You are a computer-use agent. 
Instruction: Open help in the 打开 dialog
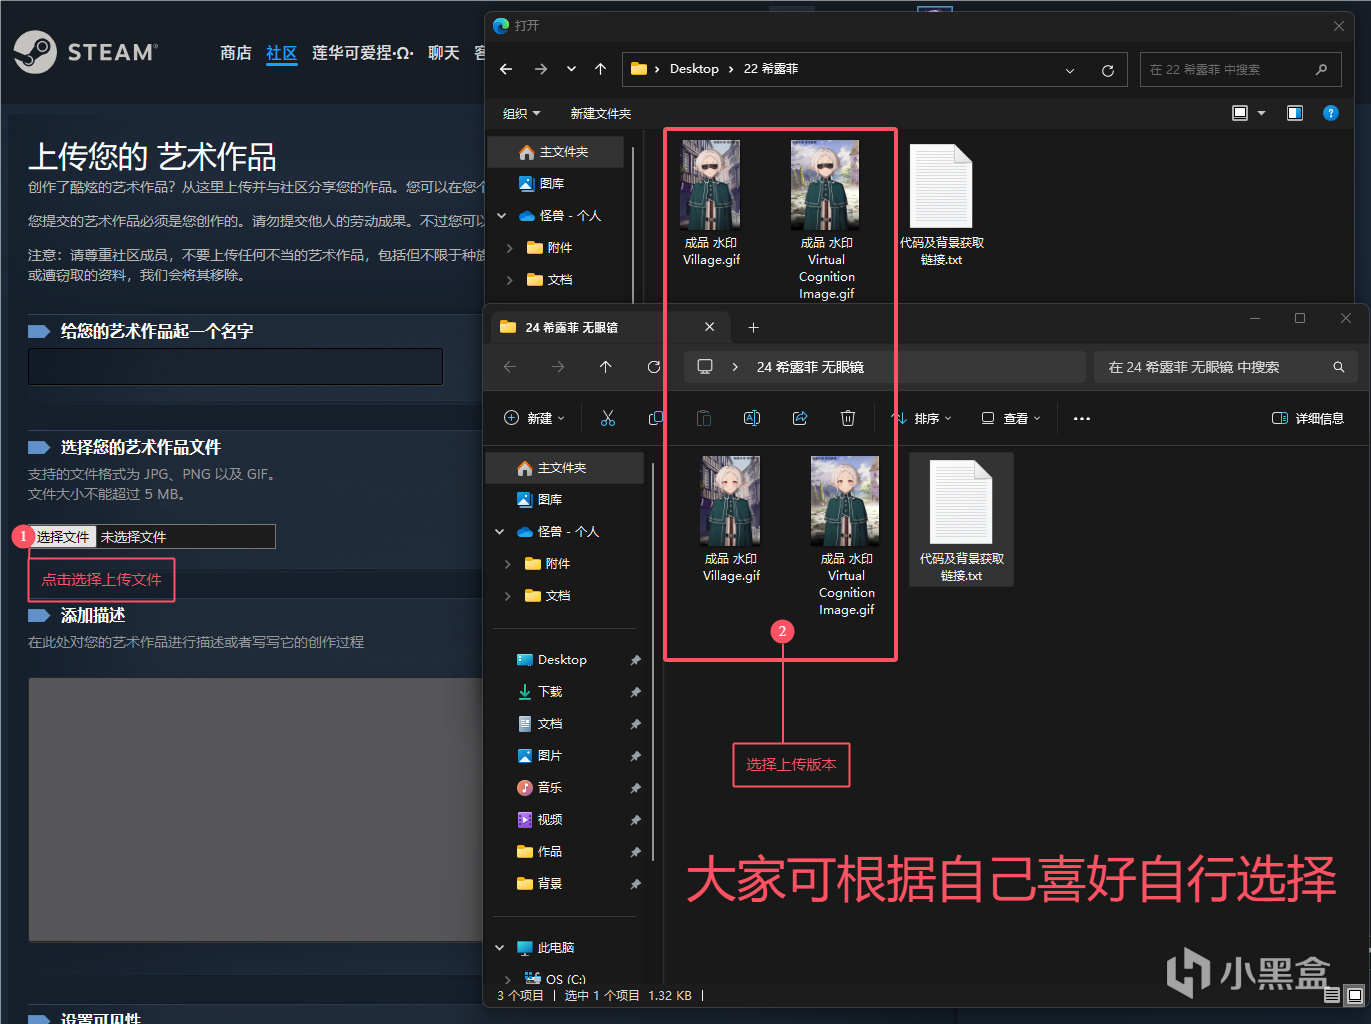coord(1330,113)
